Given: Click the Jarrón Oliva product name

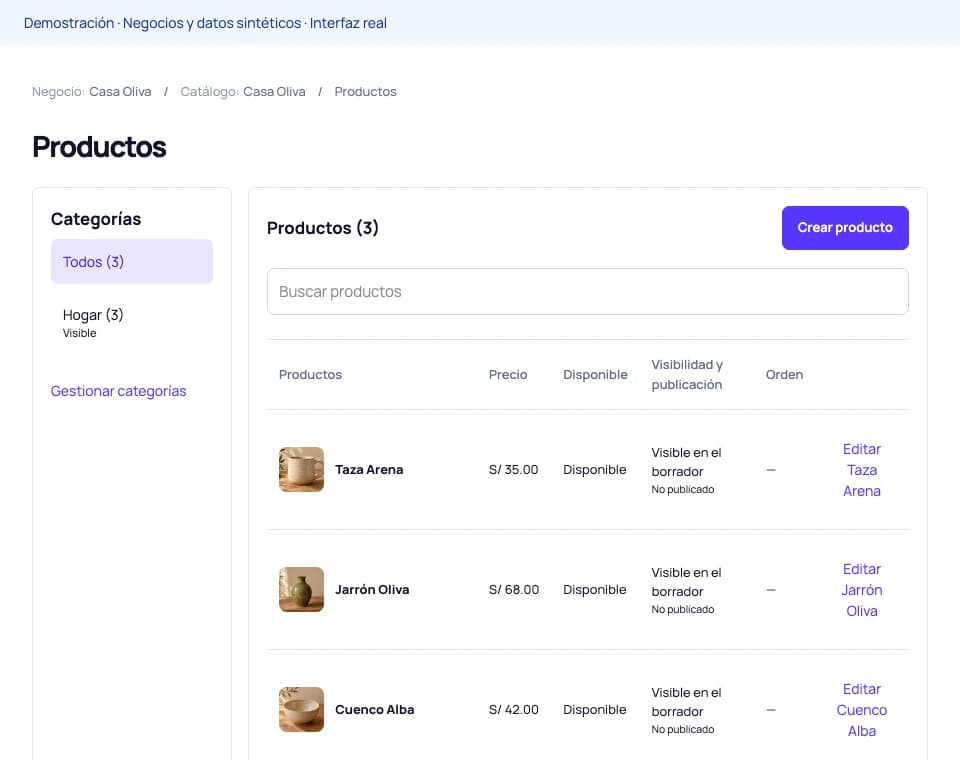Looking at the screenshot, I should coord(372,590).
